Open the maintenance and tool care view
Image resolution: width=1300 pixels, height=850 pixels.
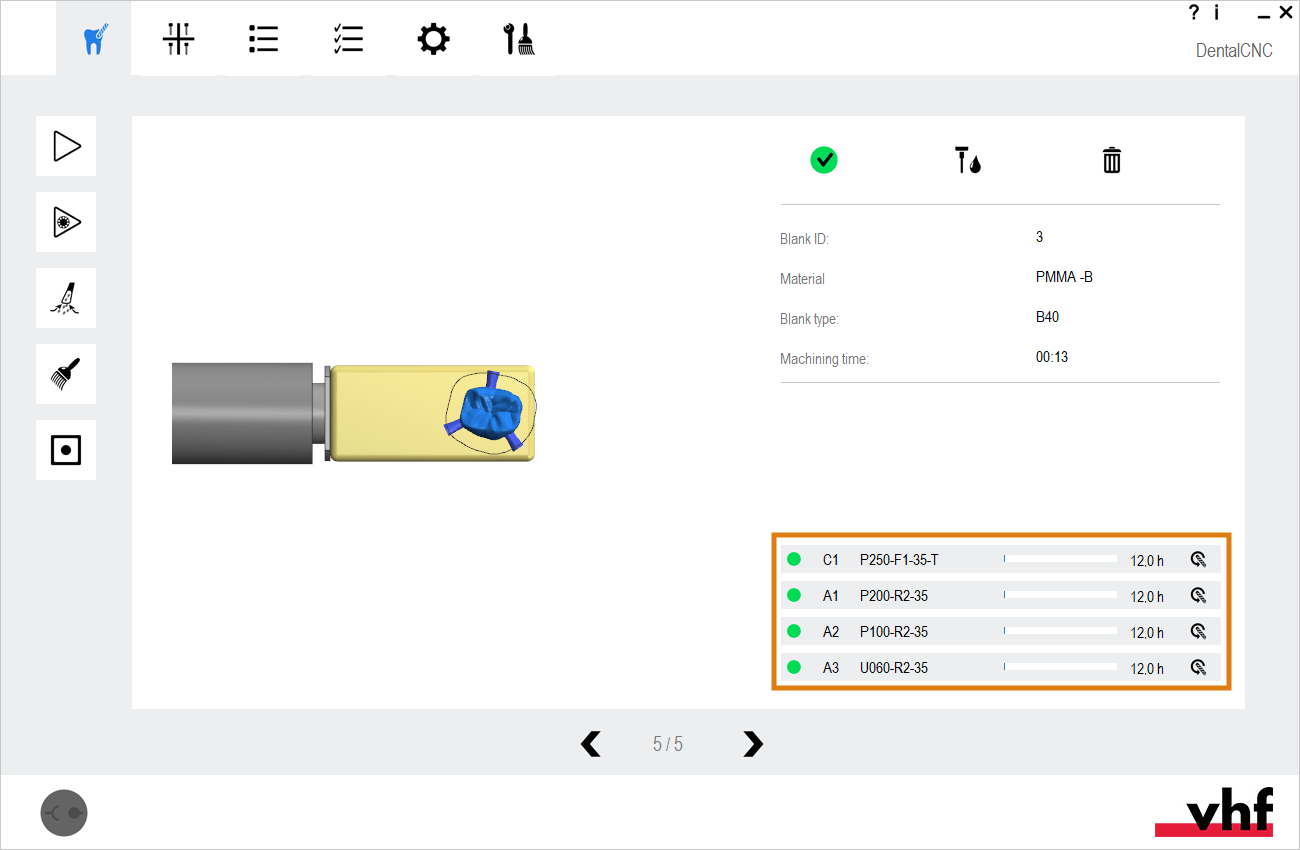pos(516,38)
